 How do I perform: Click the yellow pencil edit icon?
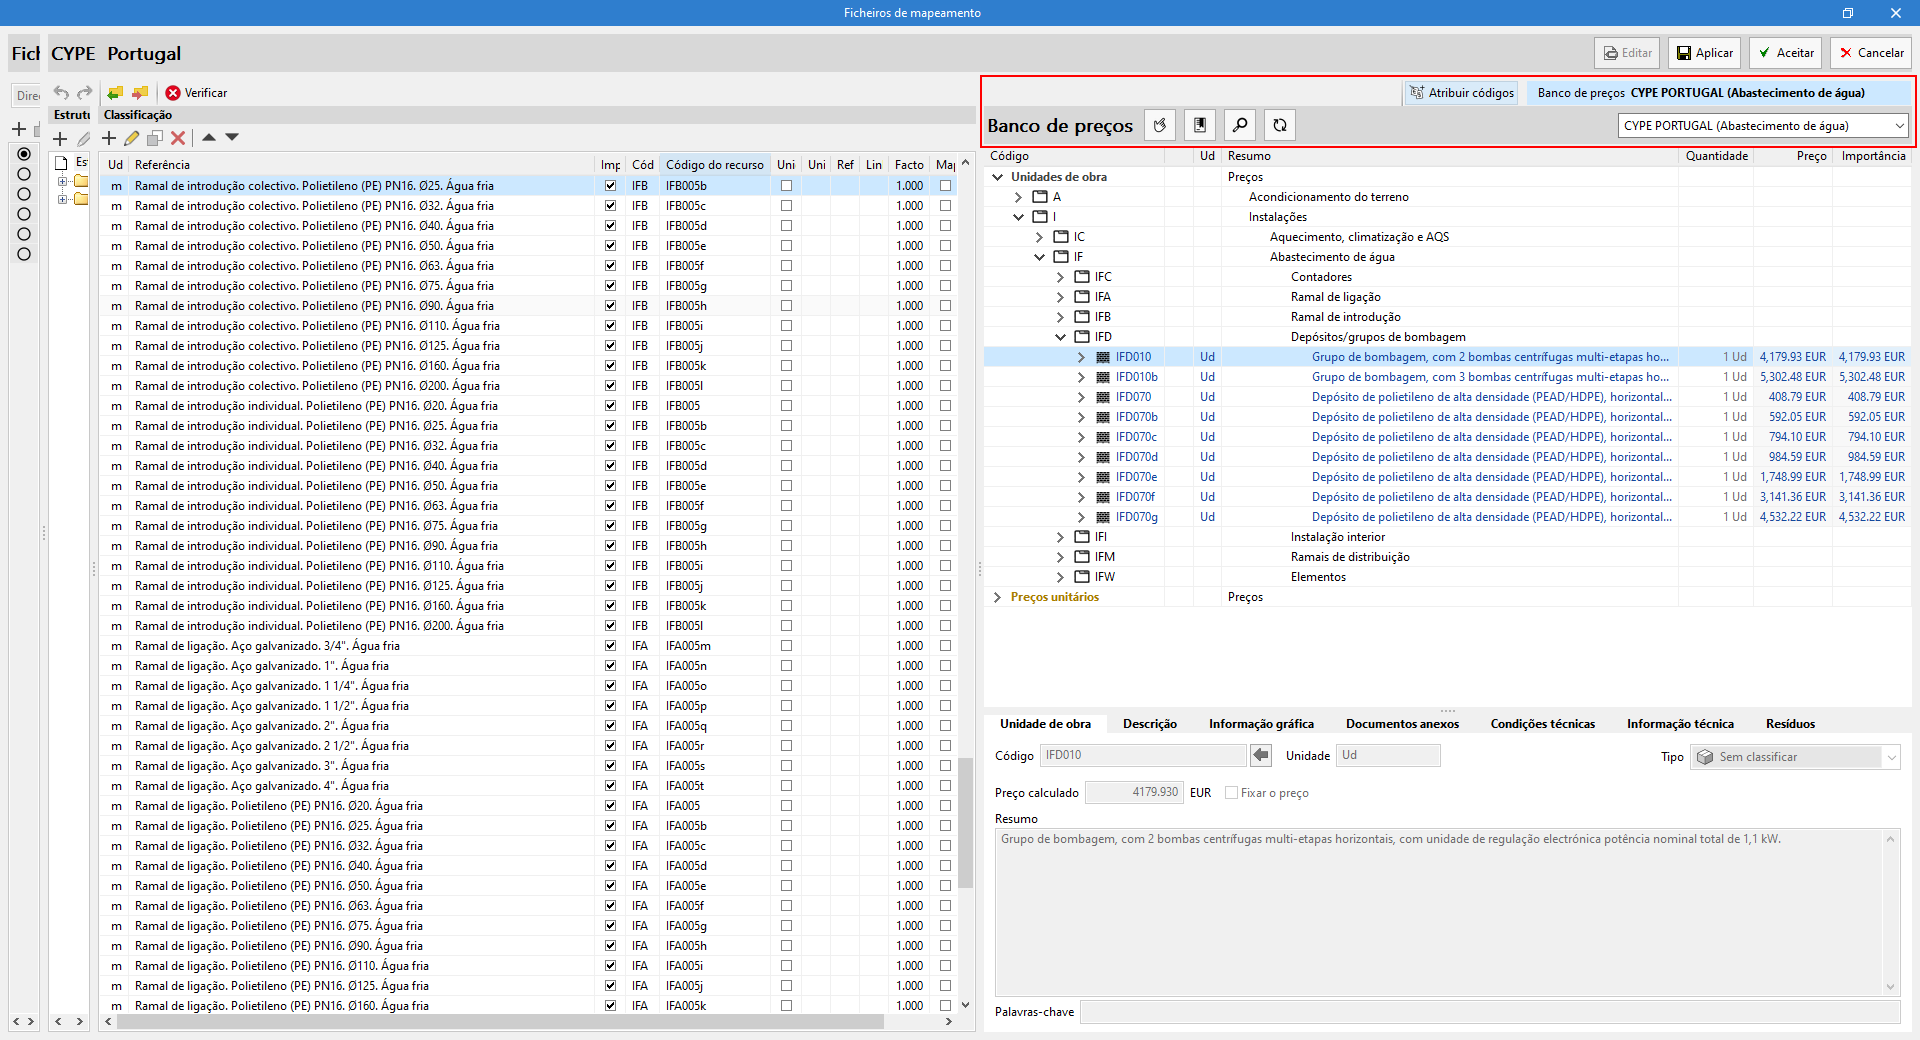132,138
